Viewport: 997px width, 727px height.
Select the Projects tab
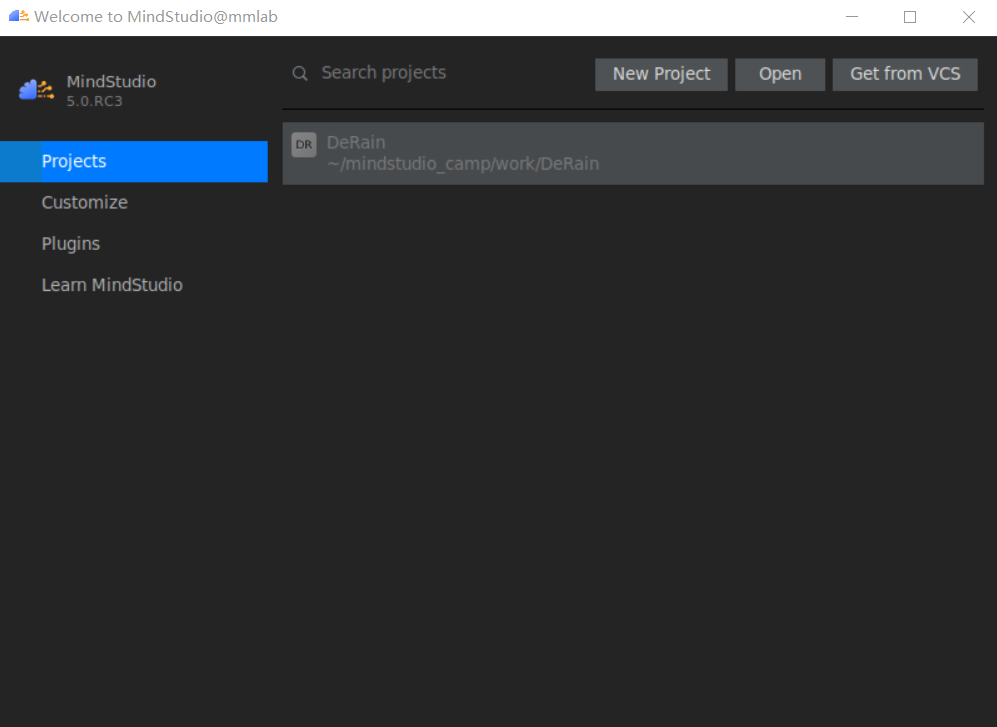134,162
